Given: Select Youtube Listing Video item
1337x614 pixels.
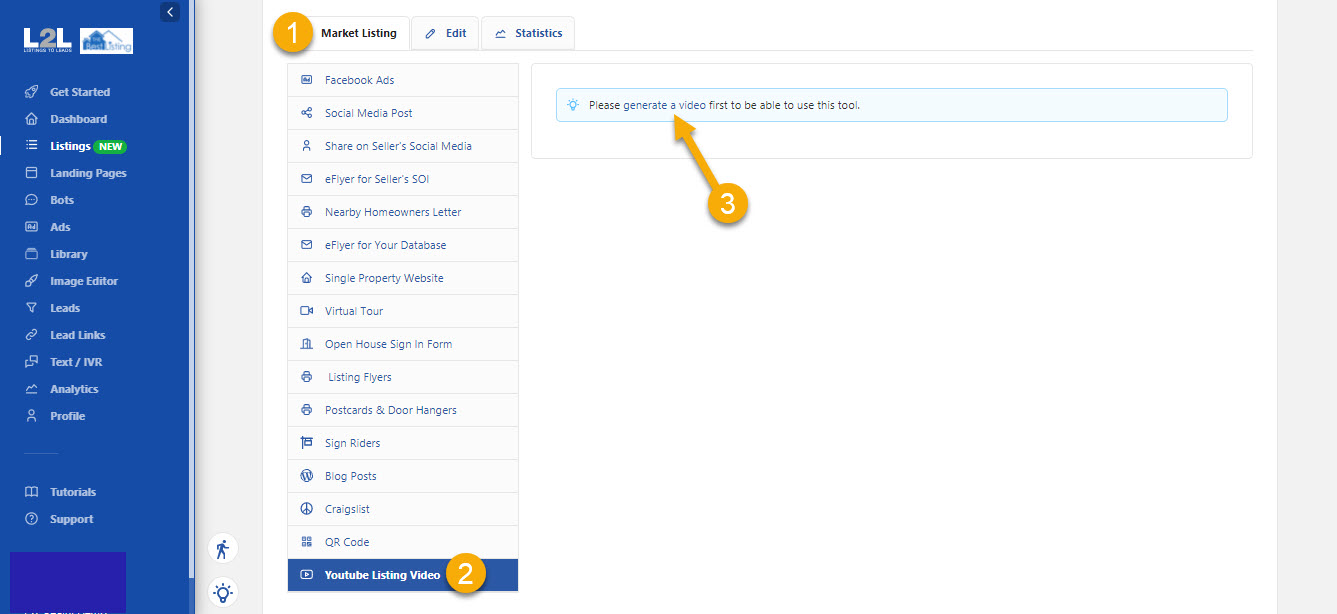Looking at the screenshot, I should click(x=382, y=575).
